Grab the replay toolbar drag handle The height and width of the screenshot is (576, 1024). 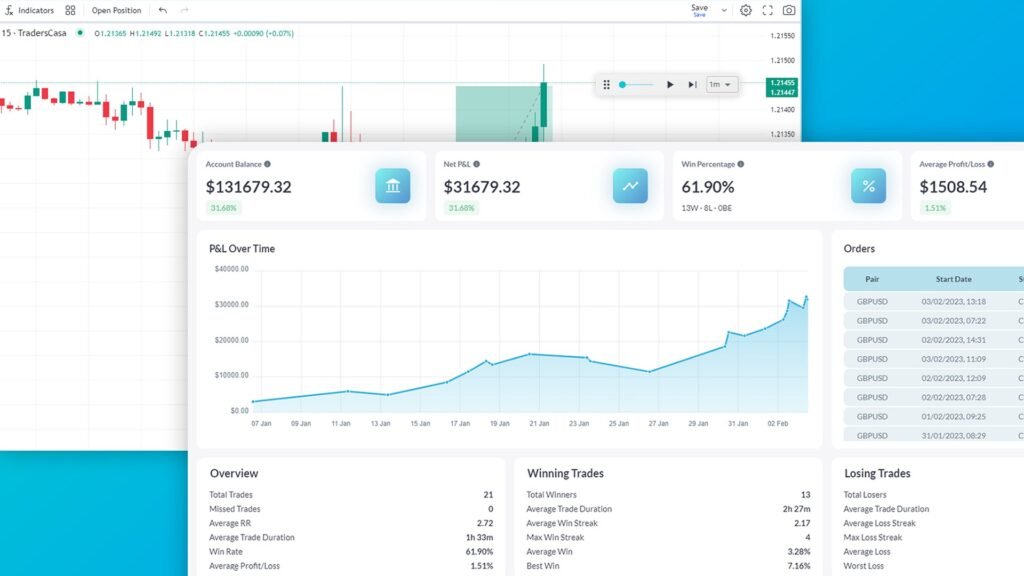(x=606, y=85)
